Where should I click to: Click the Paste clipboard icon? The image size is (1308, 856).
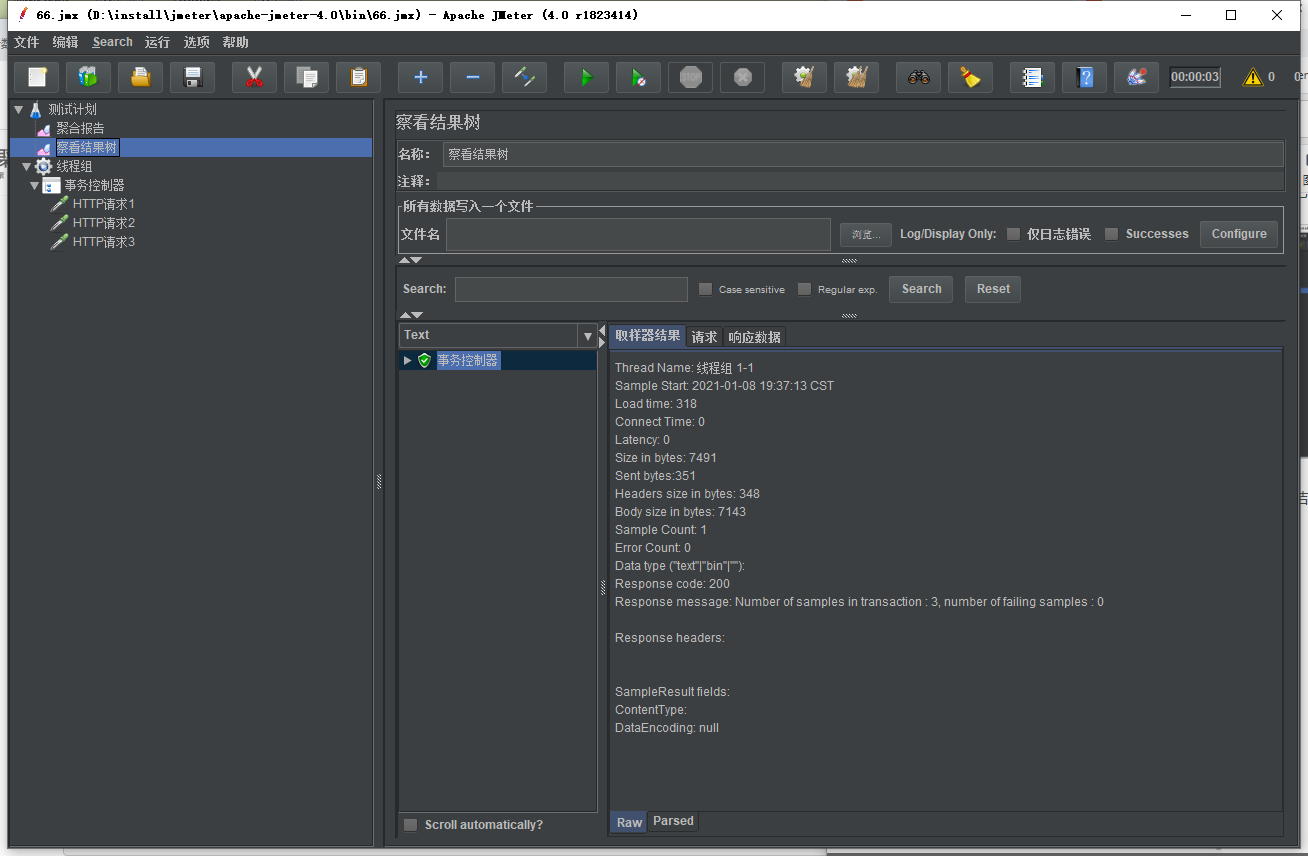pyautogui.click(x=359, y=77)
